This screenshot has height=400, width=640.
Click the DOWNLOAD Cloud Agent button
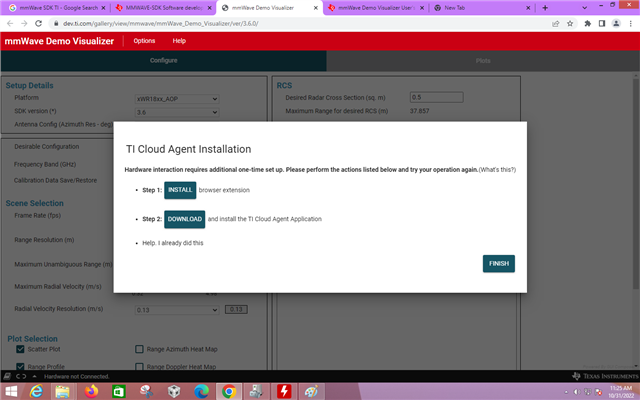point(184,219)
